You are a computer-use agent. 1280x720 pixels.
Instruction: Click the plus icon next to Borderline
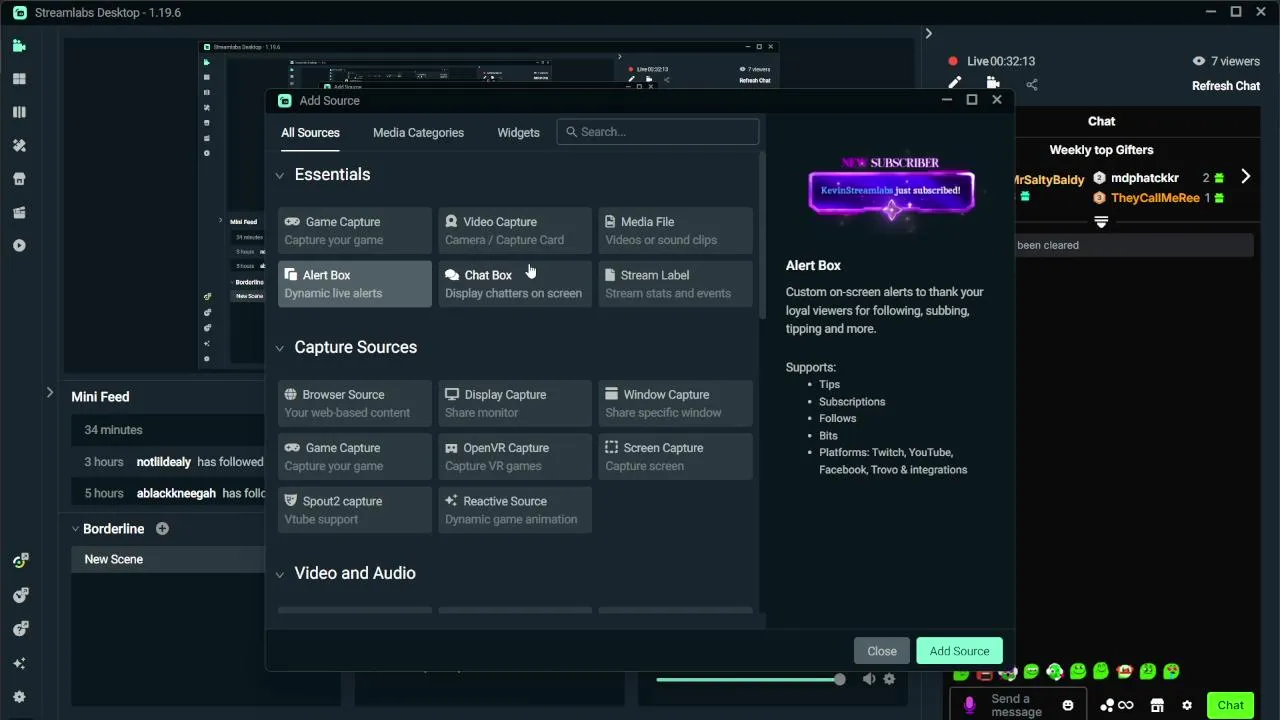(x=162, y=528)
